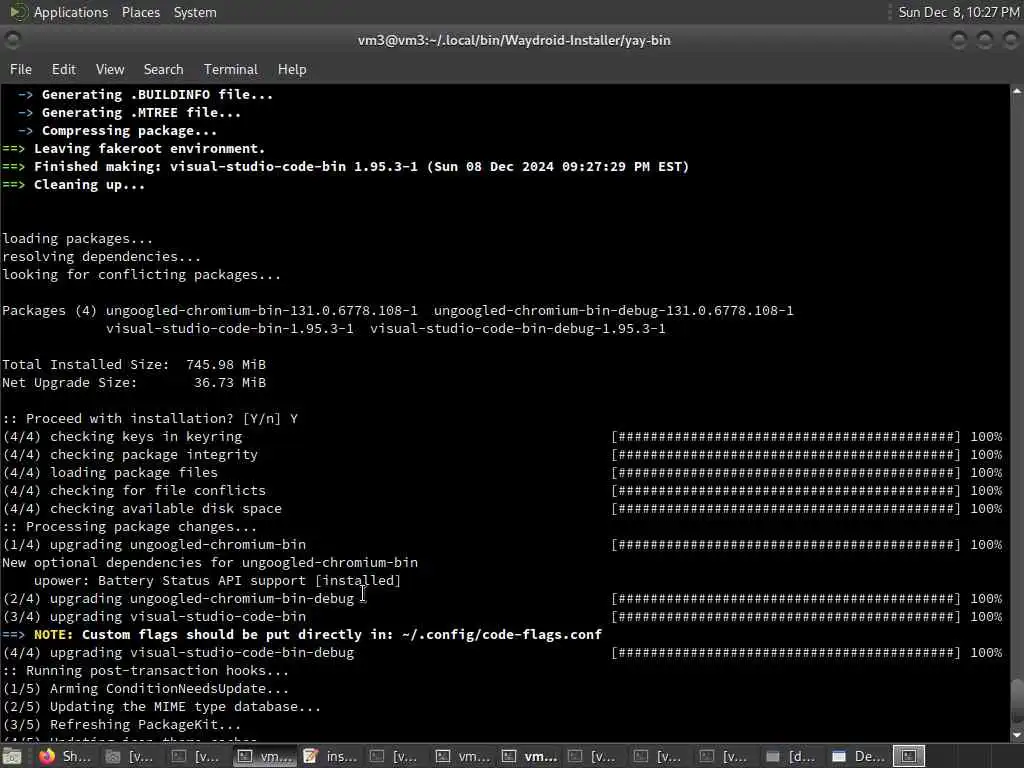Click the 'checking keys in keyring' progress bar
The image size is (1024, 768).
point(786,437)
